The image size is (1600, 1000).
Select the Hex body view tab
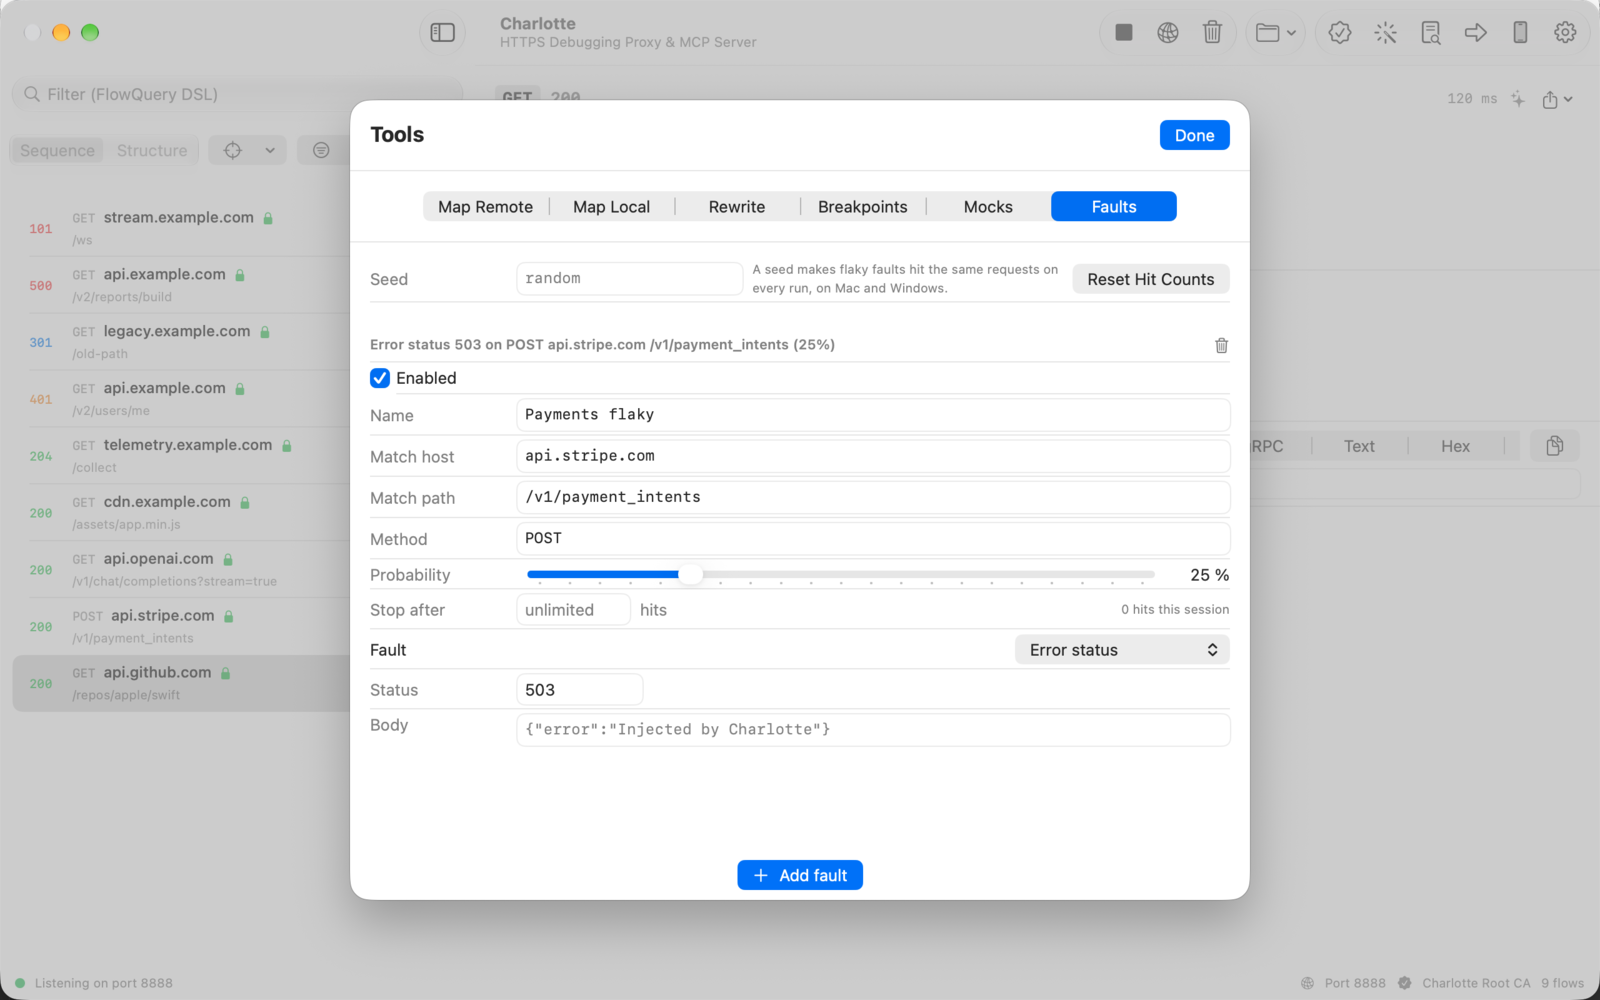tap(1456, 446)
